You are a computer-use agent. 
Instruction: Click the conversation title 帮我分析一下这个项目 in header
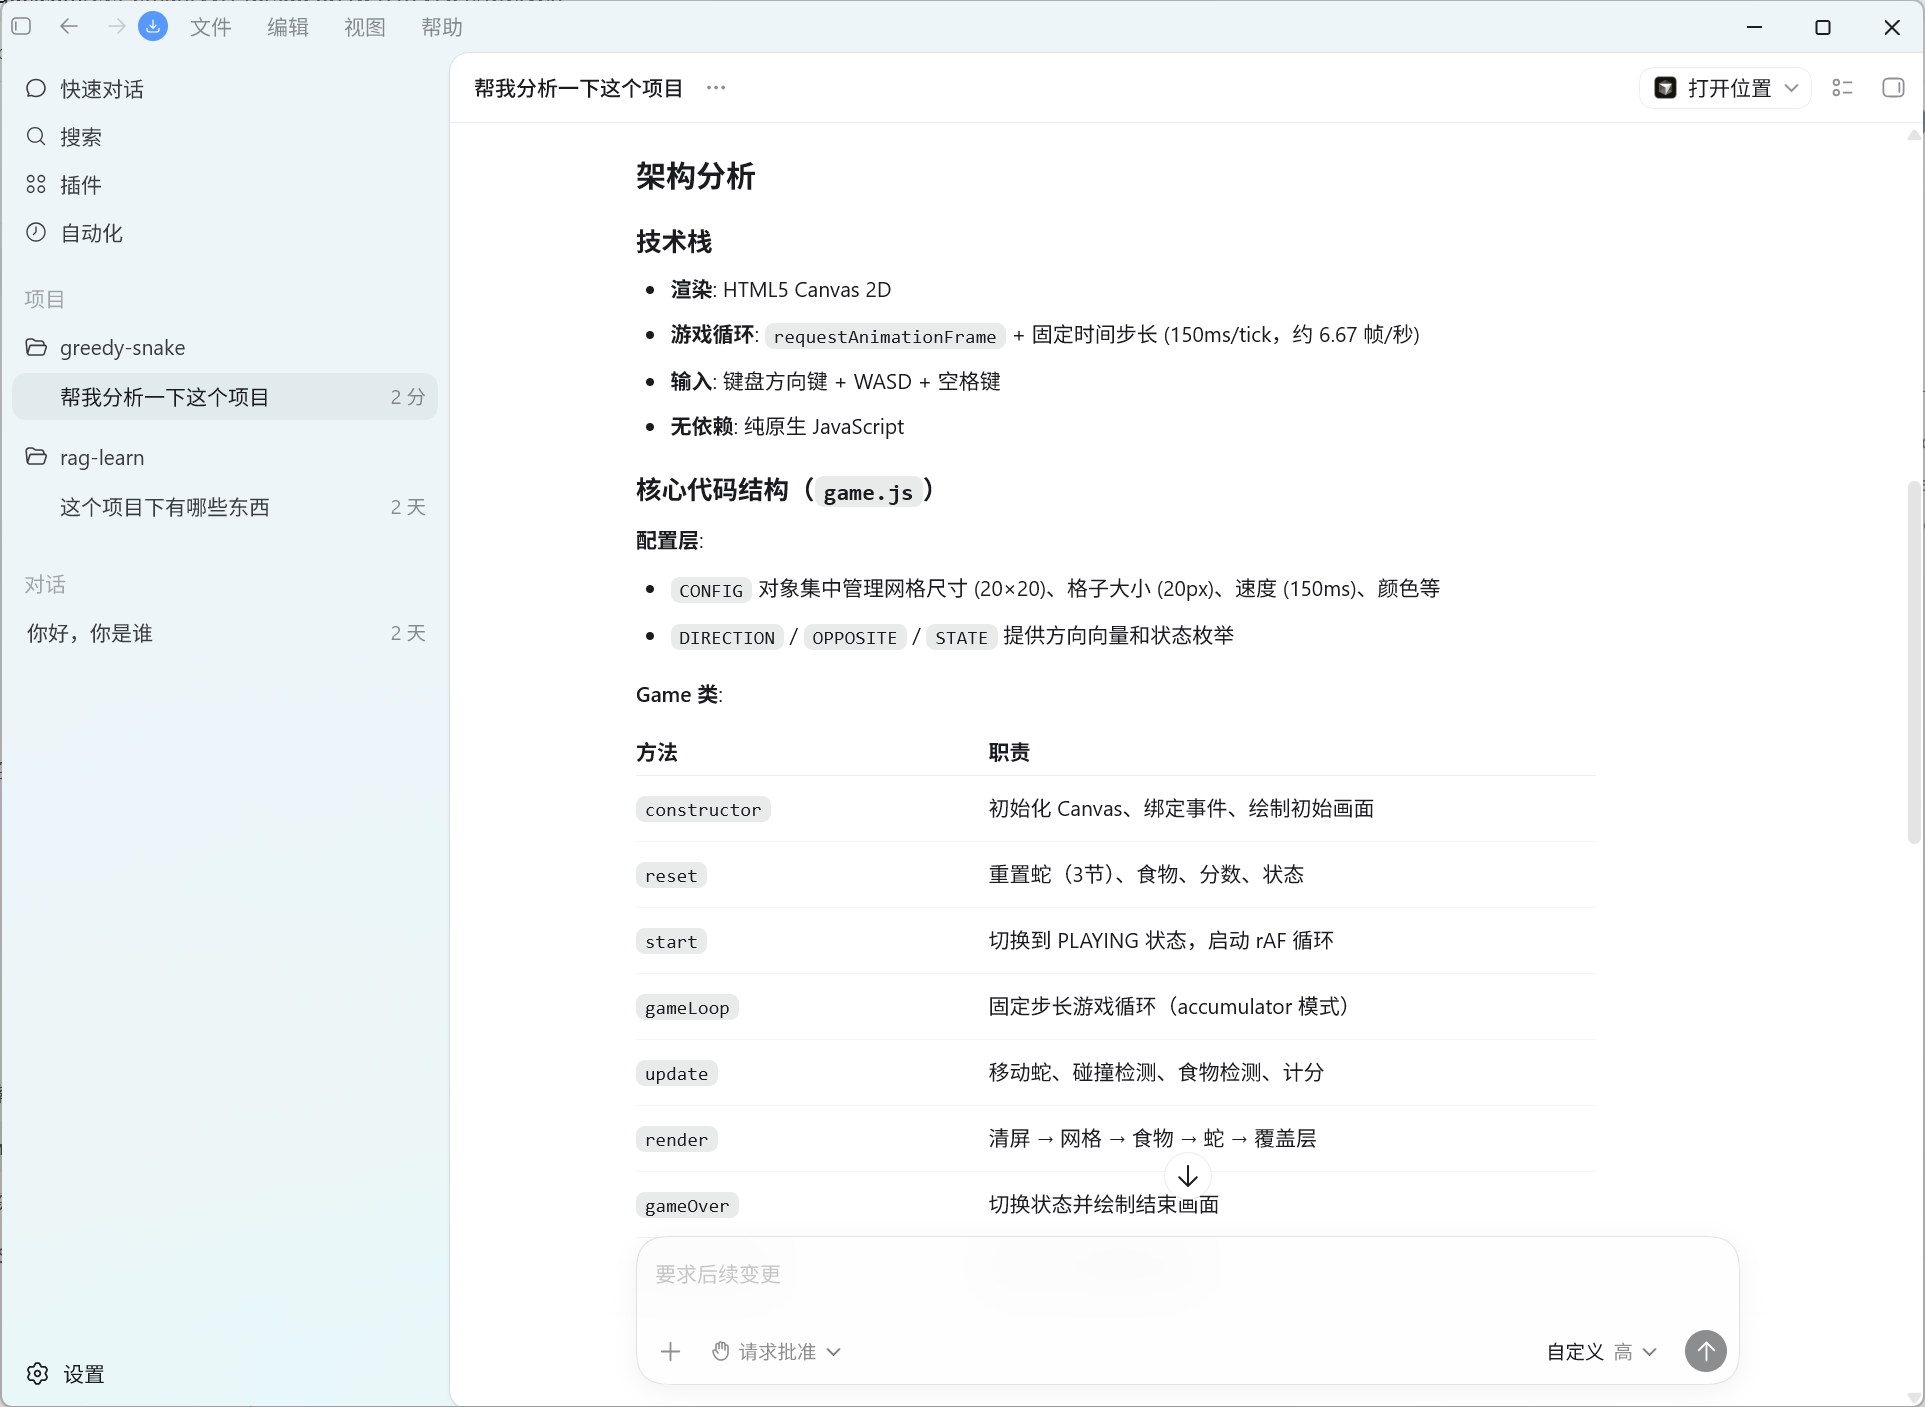[579, 88]
